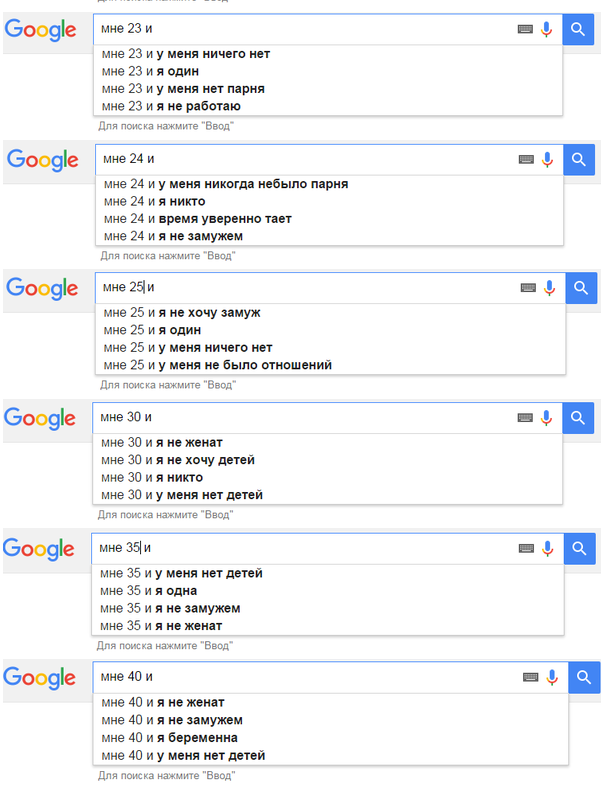
Task: Select suggestion "мне 23 и у меня ничего нет"
Action: click(x=186, y=54)
